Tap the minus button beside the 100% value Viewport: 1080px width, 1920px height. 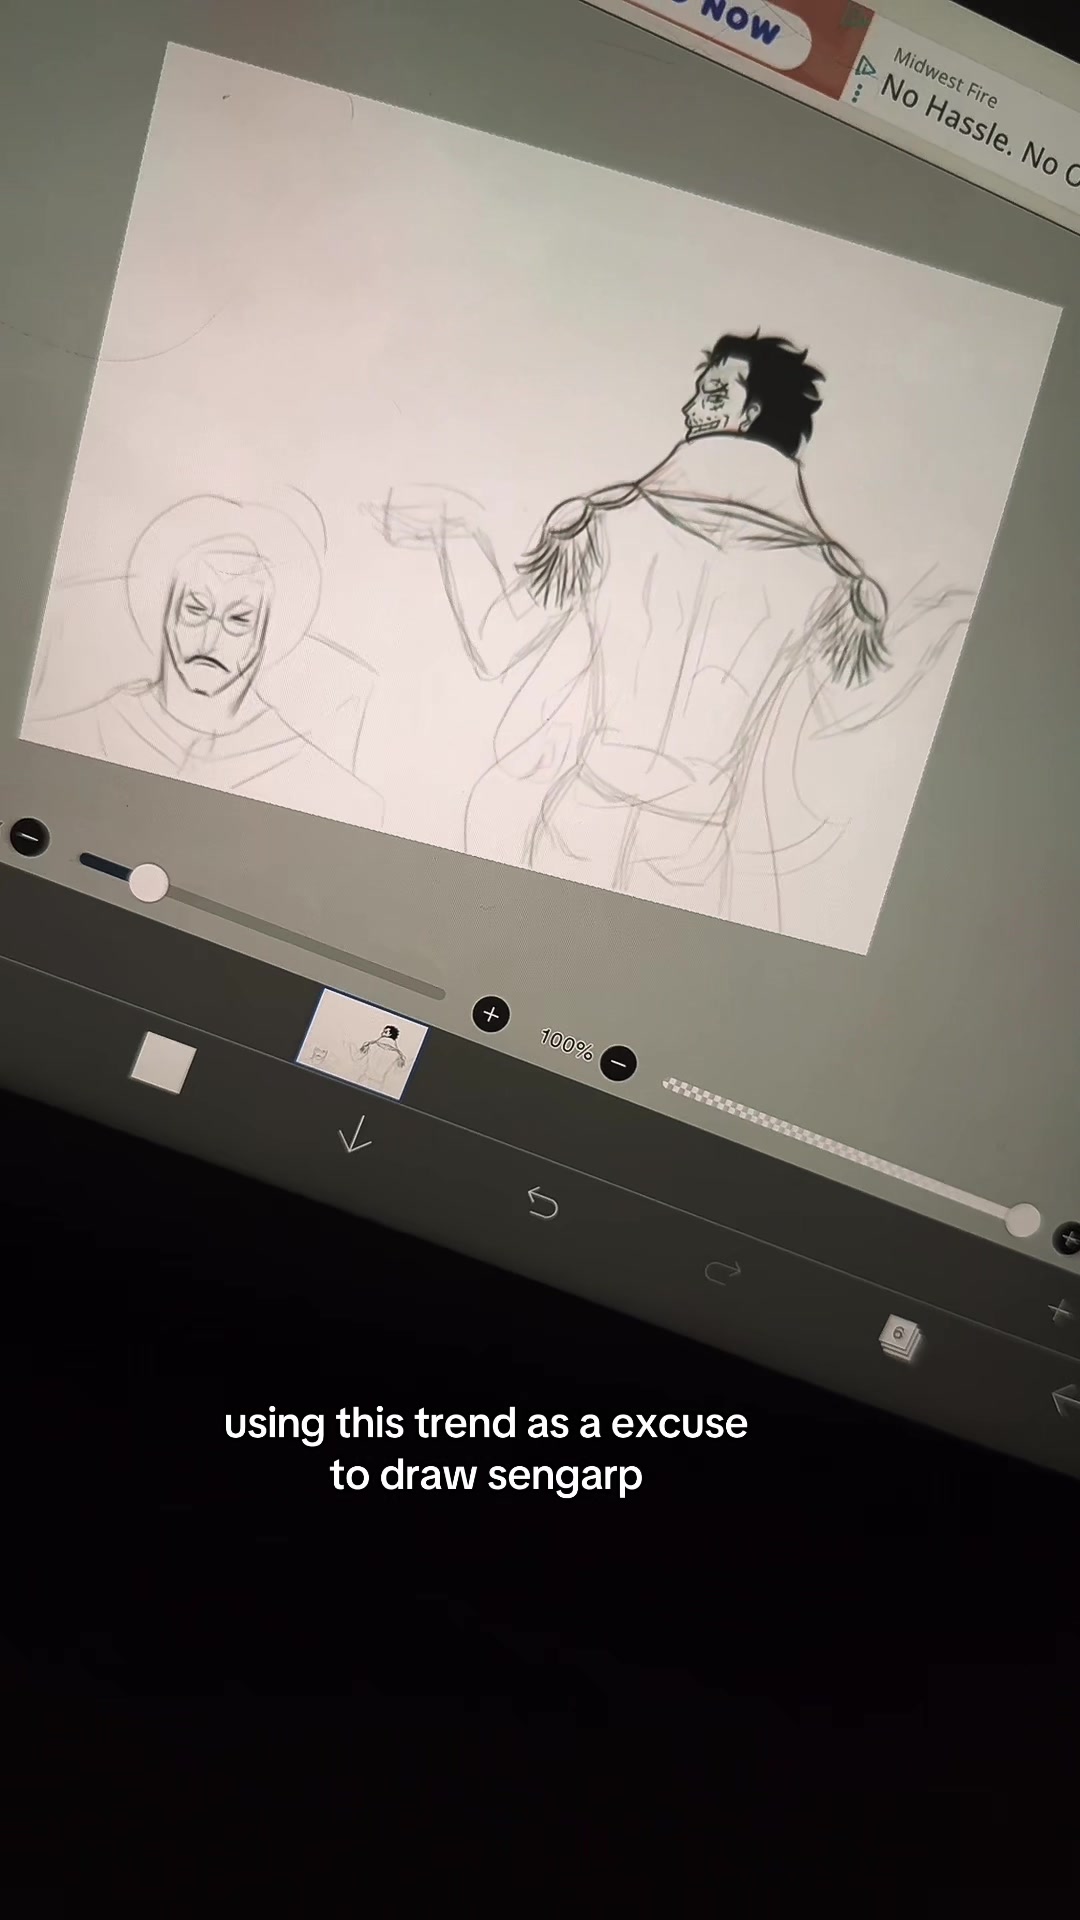(x=619, y=1063)
